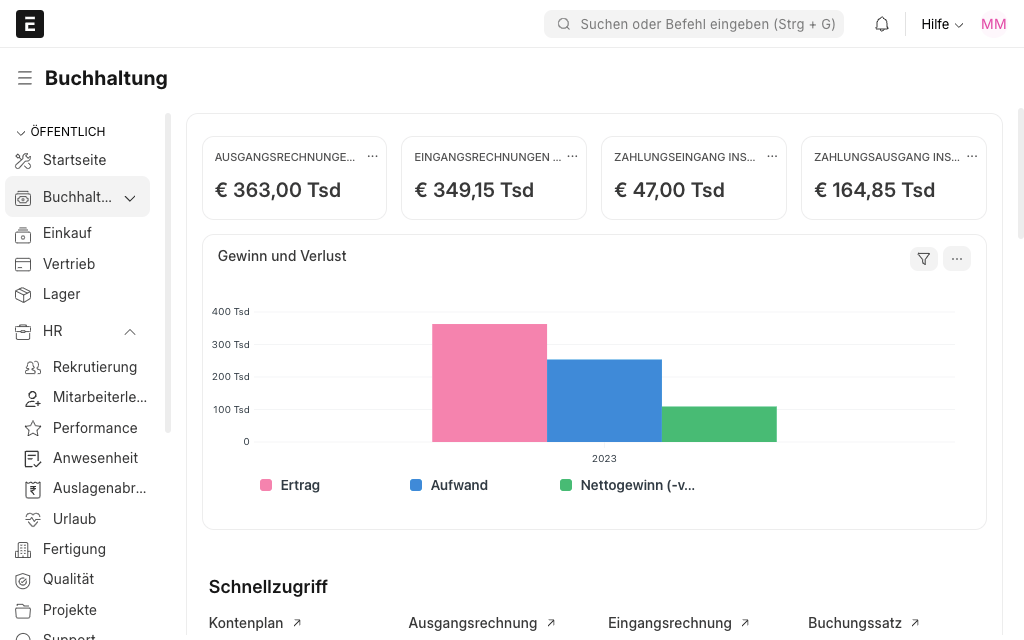
Task: Click the Fertigung building icon
Action: pos(23,550)
